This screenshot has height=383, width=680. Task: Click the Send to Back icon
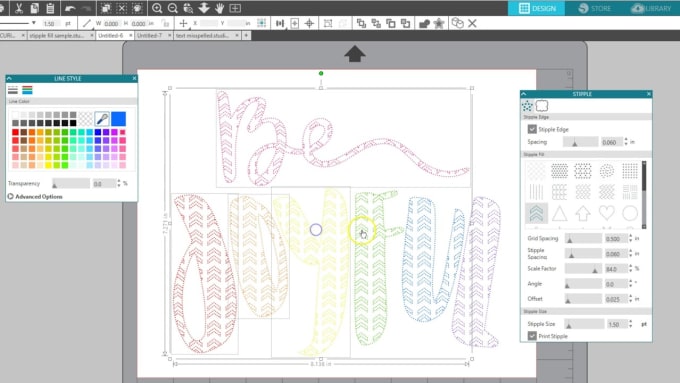coord(376,23)
